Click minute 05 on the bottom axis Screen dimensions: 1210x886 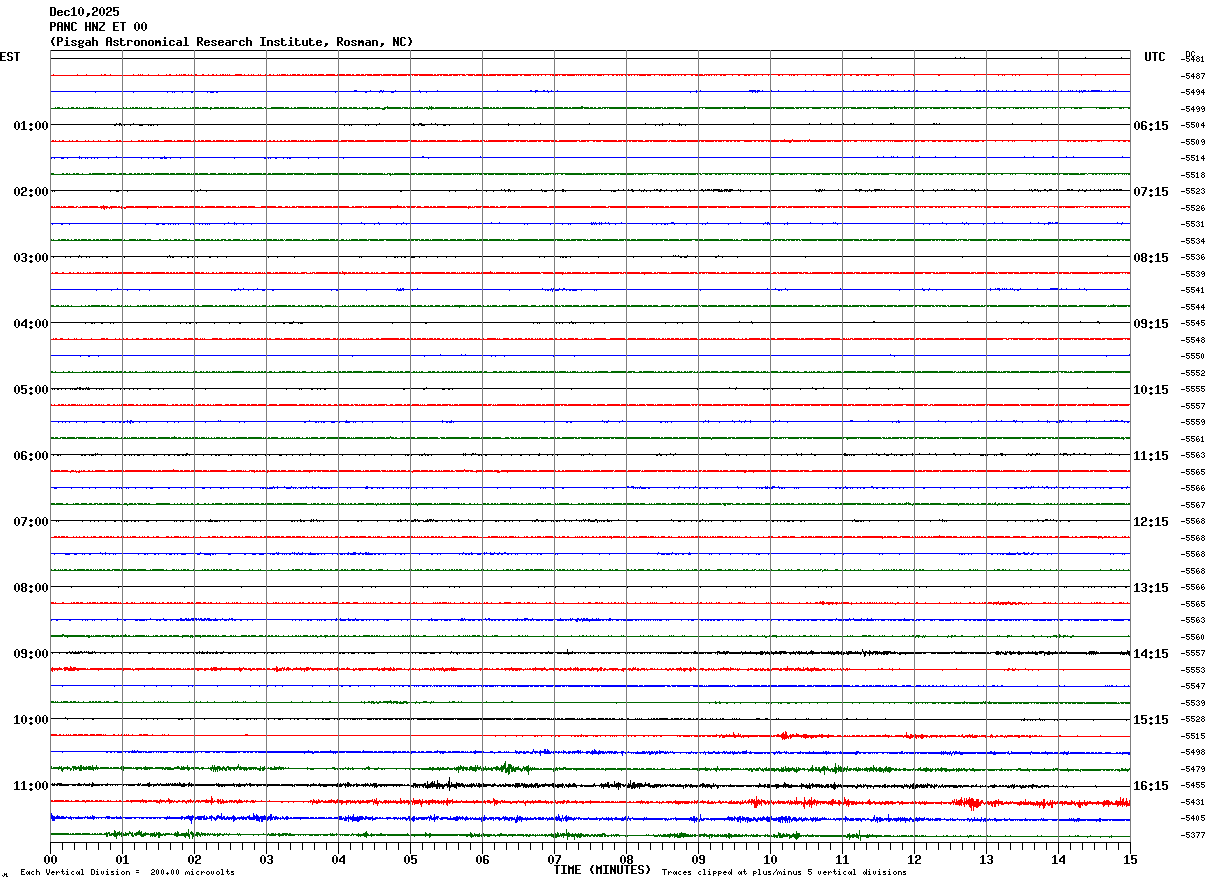(x=410, y=859)
